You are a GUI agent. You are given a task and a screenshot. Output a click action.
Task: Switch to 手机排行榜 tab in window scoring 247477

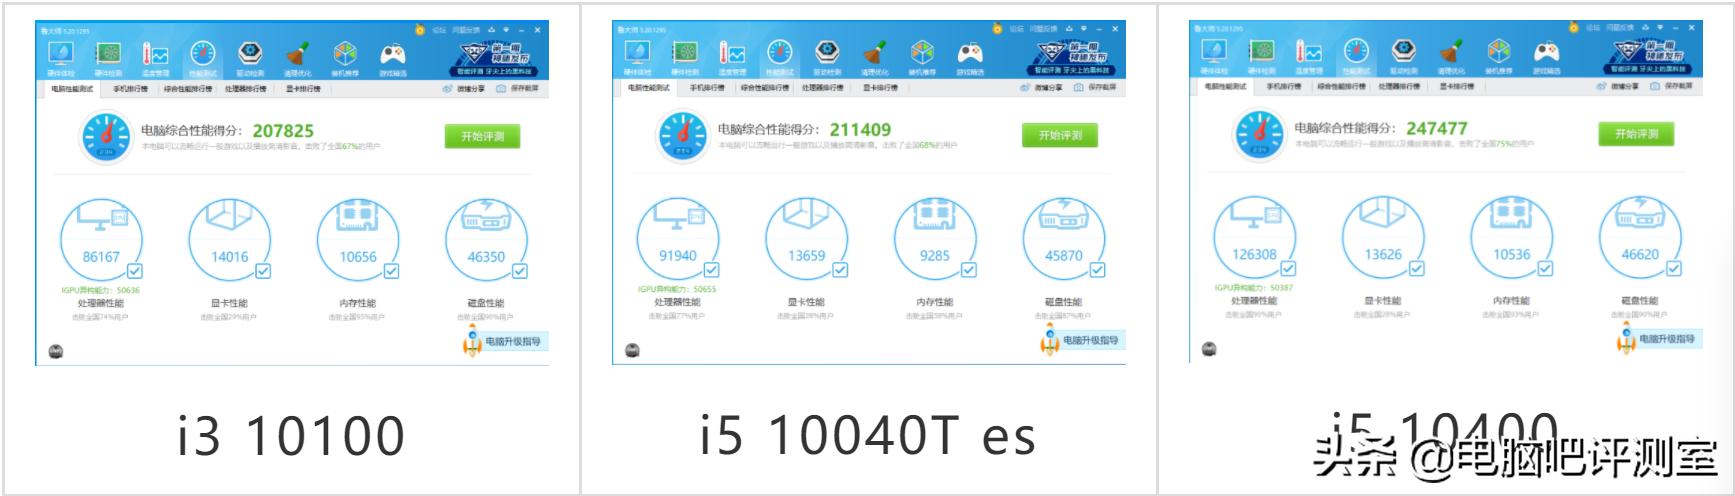(x=1285, y=86)
